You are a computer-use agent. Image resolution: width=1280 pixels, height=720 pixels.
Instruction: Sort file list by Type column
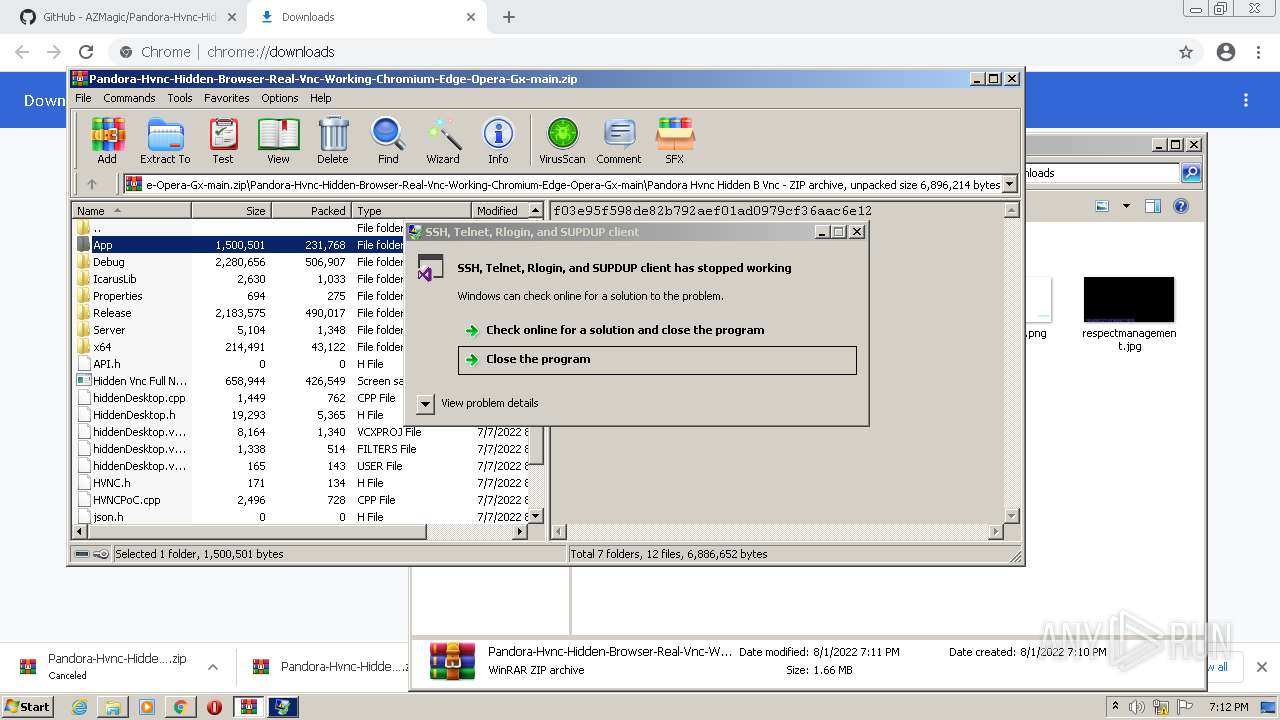pyautogui.click(x=412, y=210)
